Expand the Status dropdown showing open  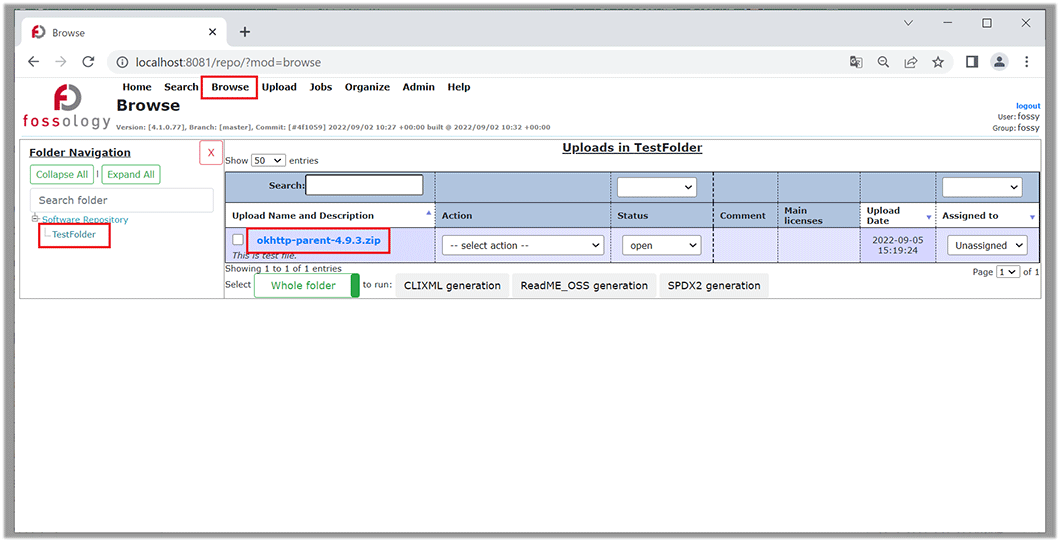(x=661, y=245)
